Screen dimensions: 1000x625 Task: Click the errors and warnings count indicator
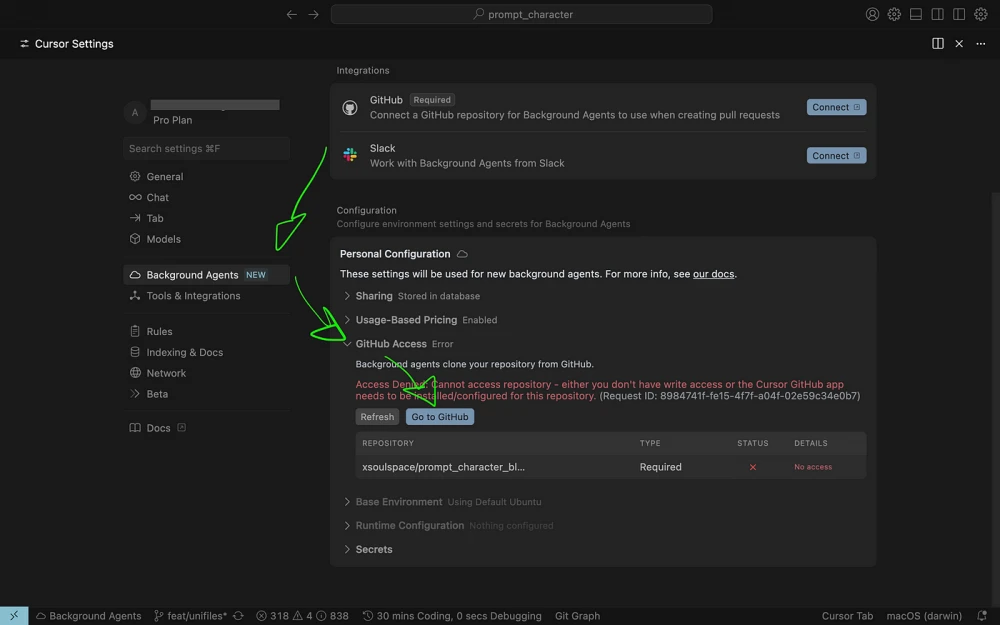tap(302, 616)
